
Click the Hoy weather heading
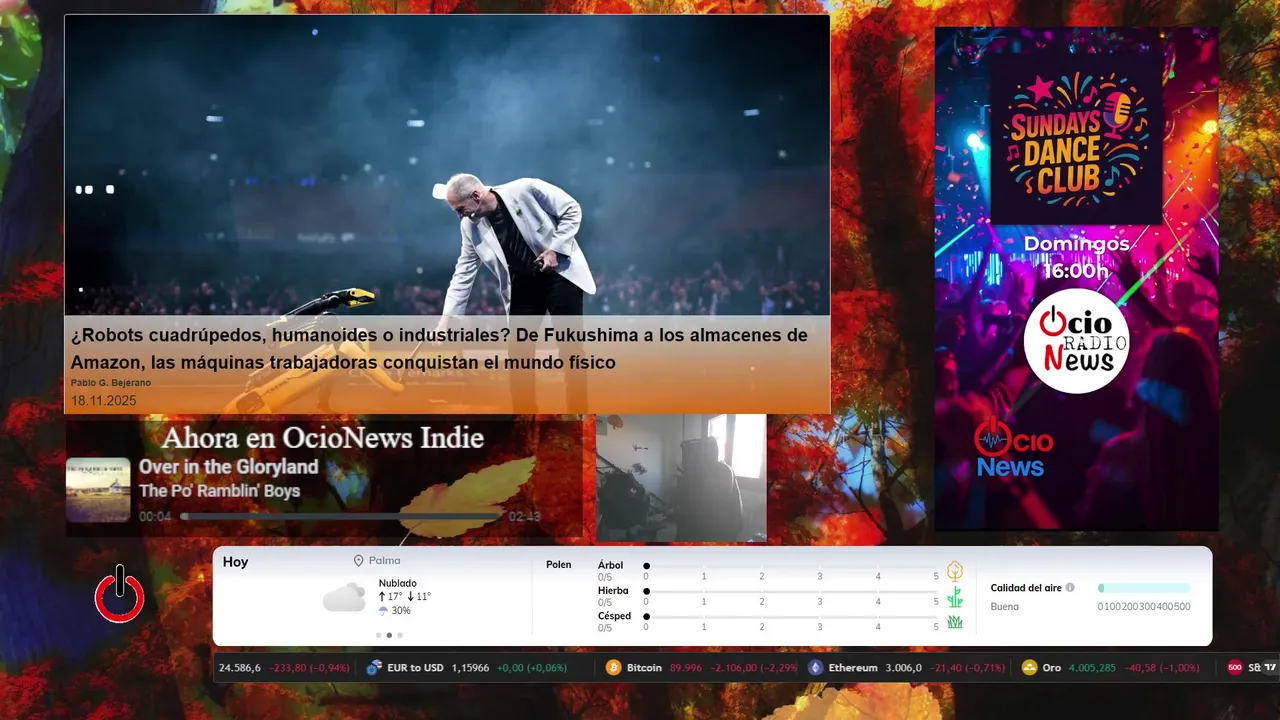coord(235,562)
